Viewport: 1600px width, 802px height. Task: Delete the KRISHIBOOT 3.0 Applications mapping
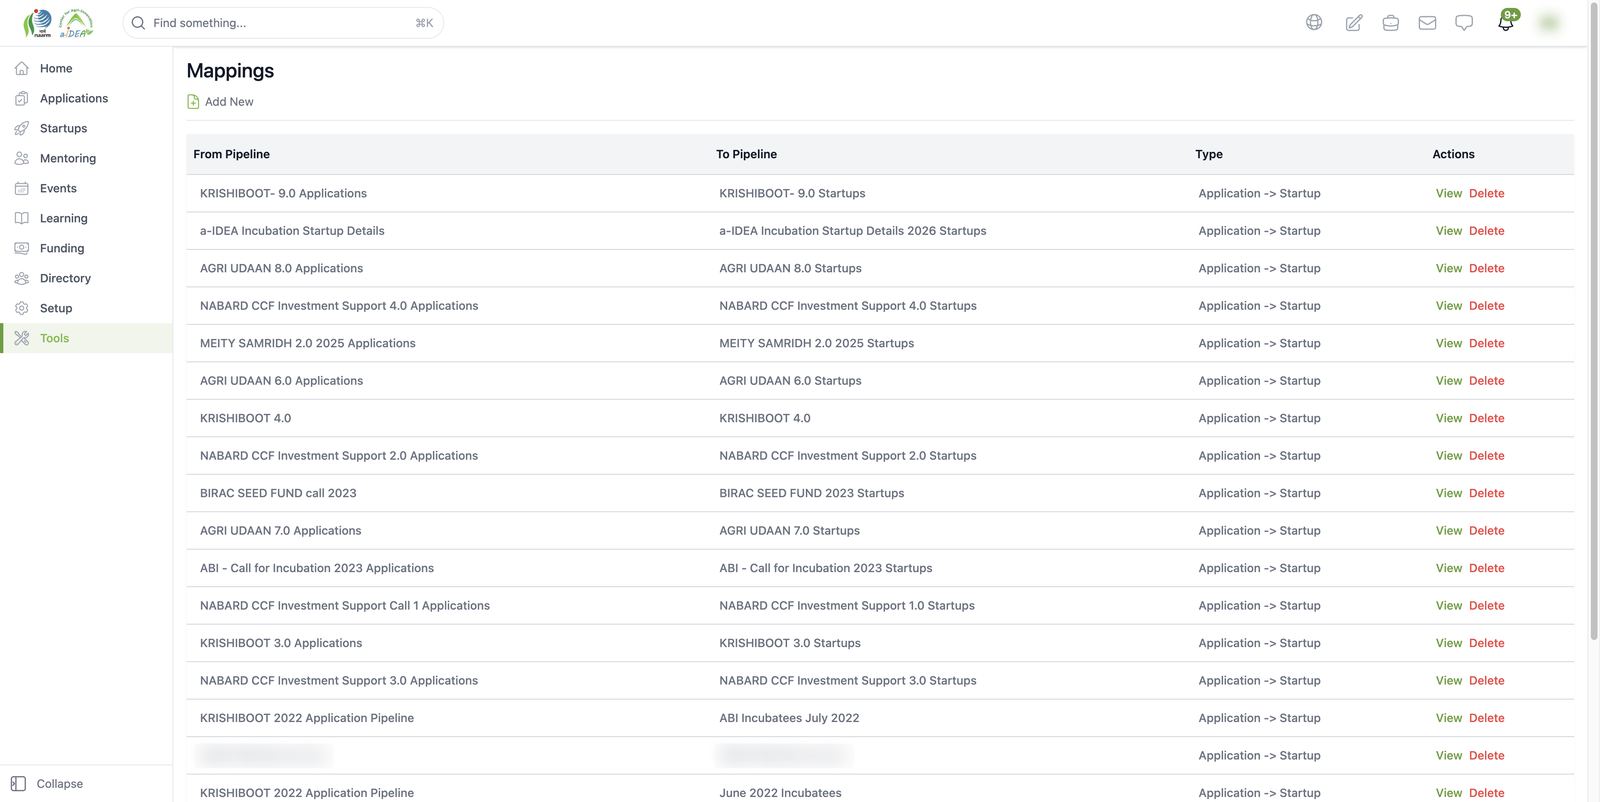pos(1486,643)
